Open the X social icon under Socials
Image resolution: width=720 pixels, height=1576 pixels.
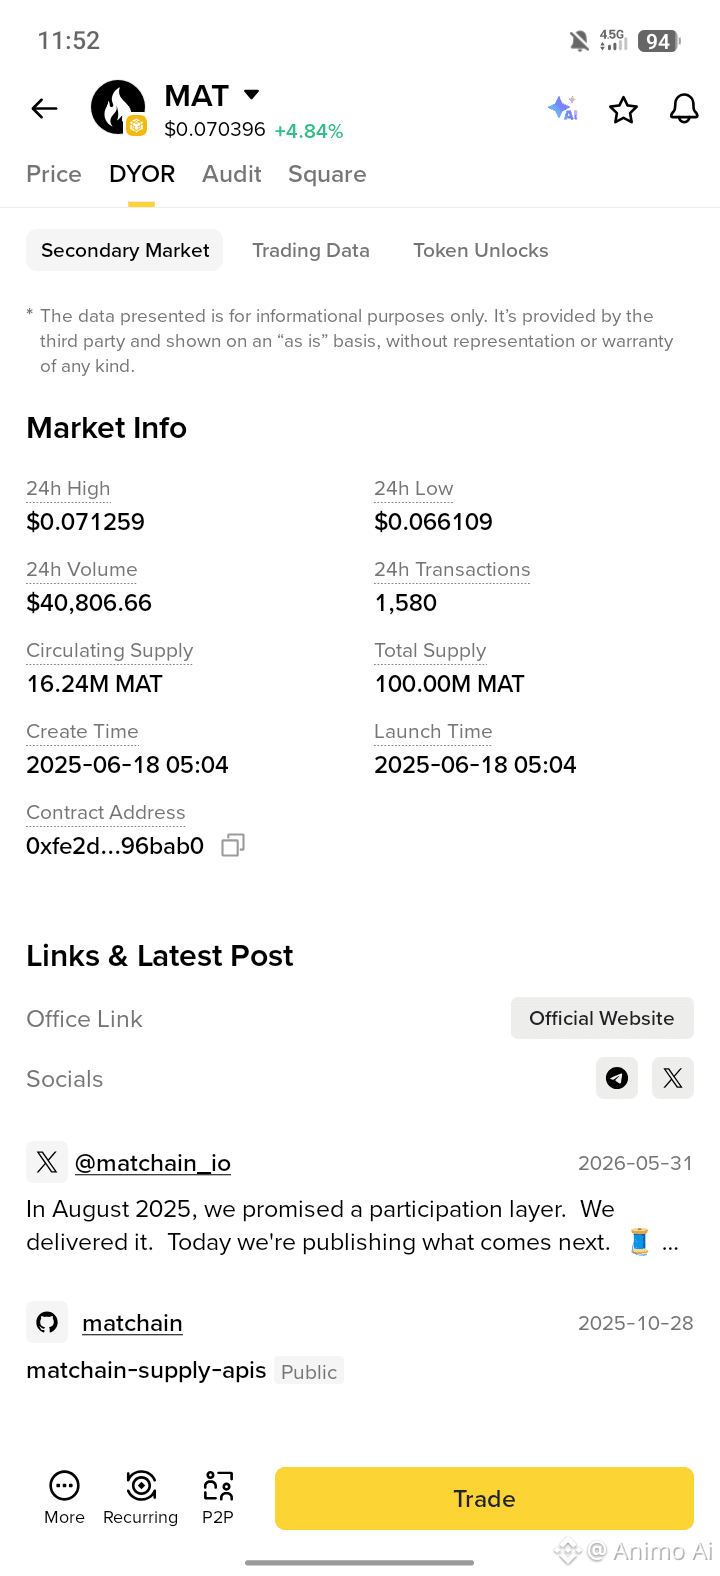click(673, 1078)
